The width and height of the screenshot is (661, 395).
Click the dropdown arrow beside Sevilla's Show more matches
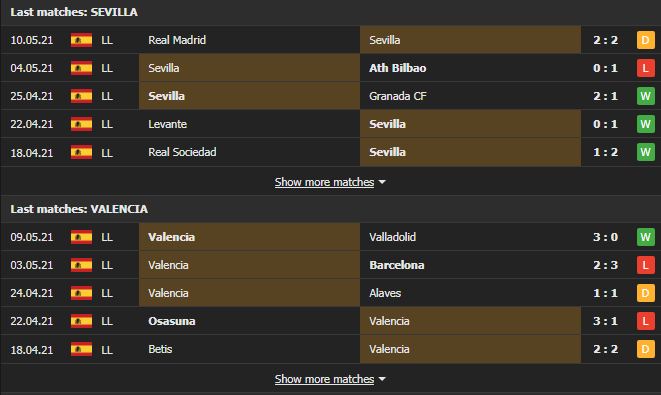(382, 182)
